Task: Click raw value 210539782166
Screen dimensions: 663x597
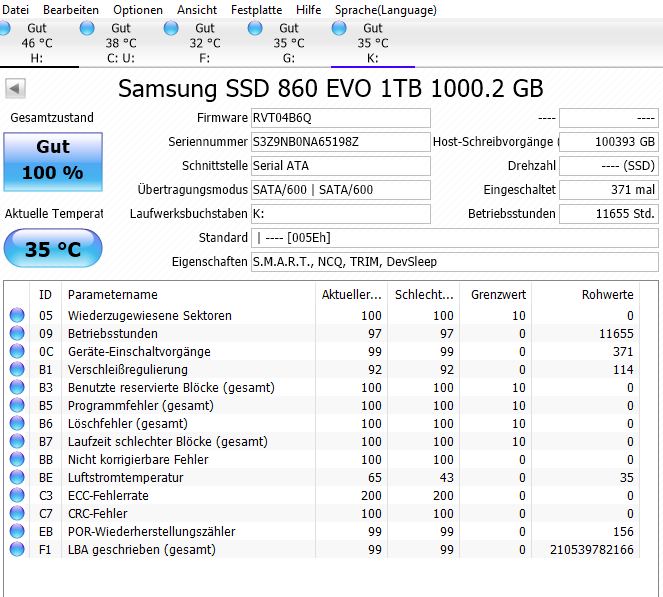Action: (x=592, y=549)
